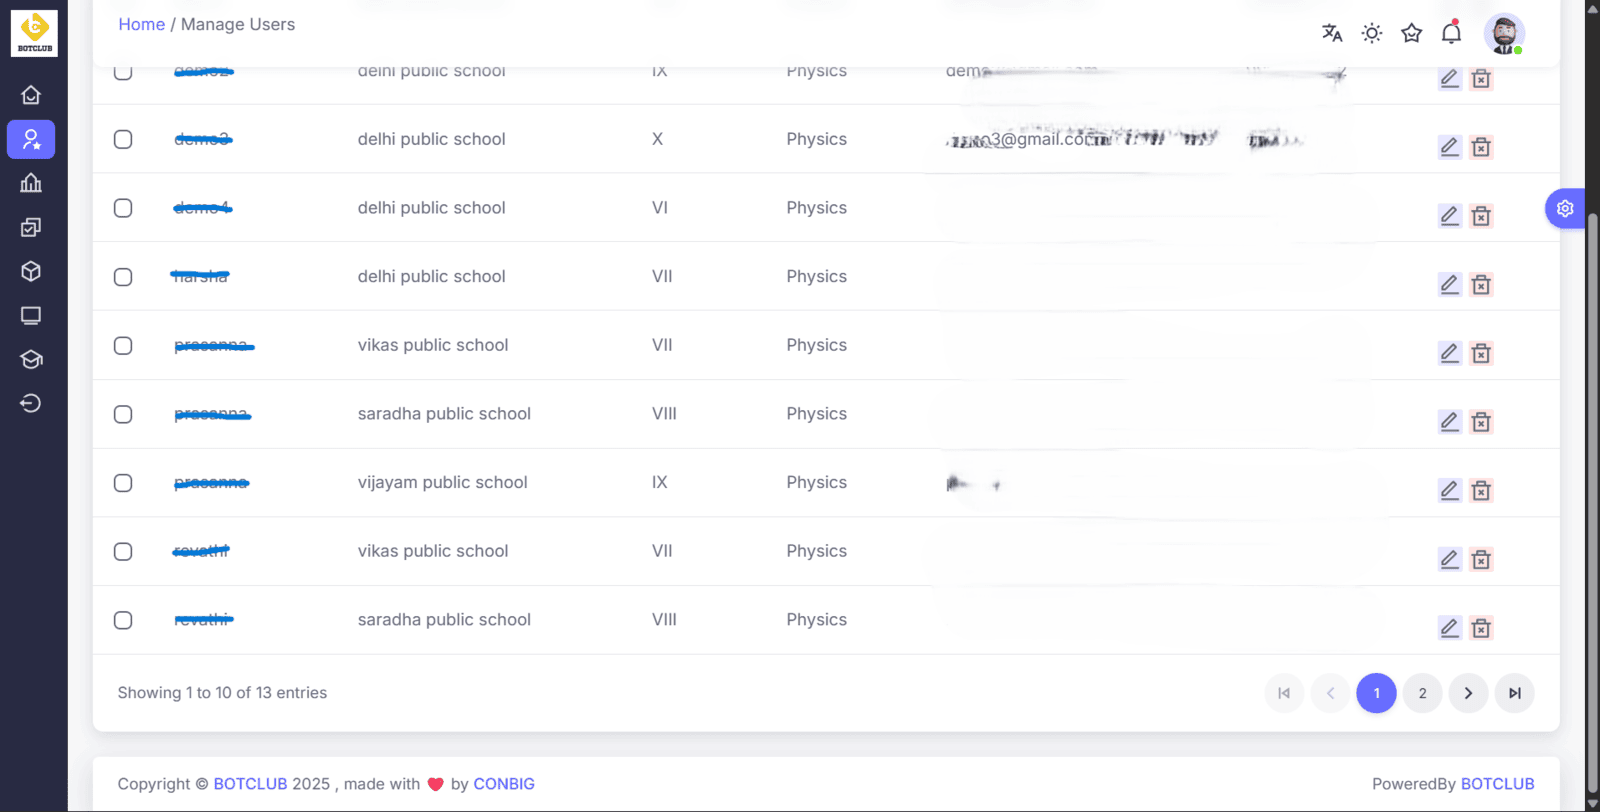Click the class "X" cell

click(x=657, y=139)
